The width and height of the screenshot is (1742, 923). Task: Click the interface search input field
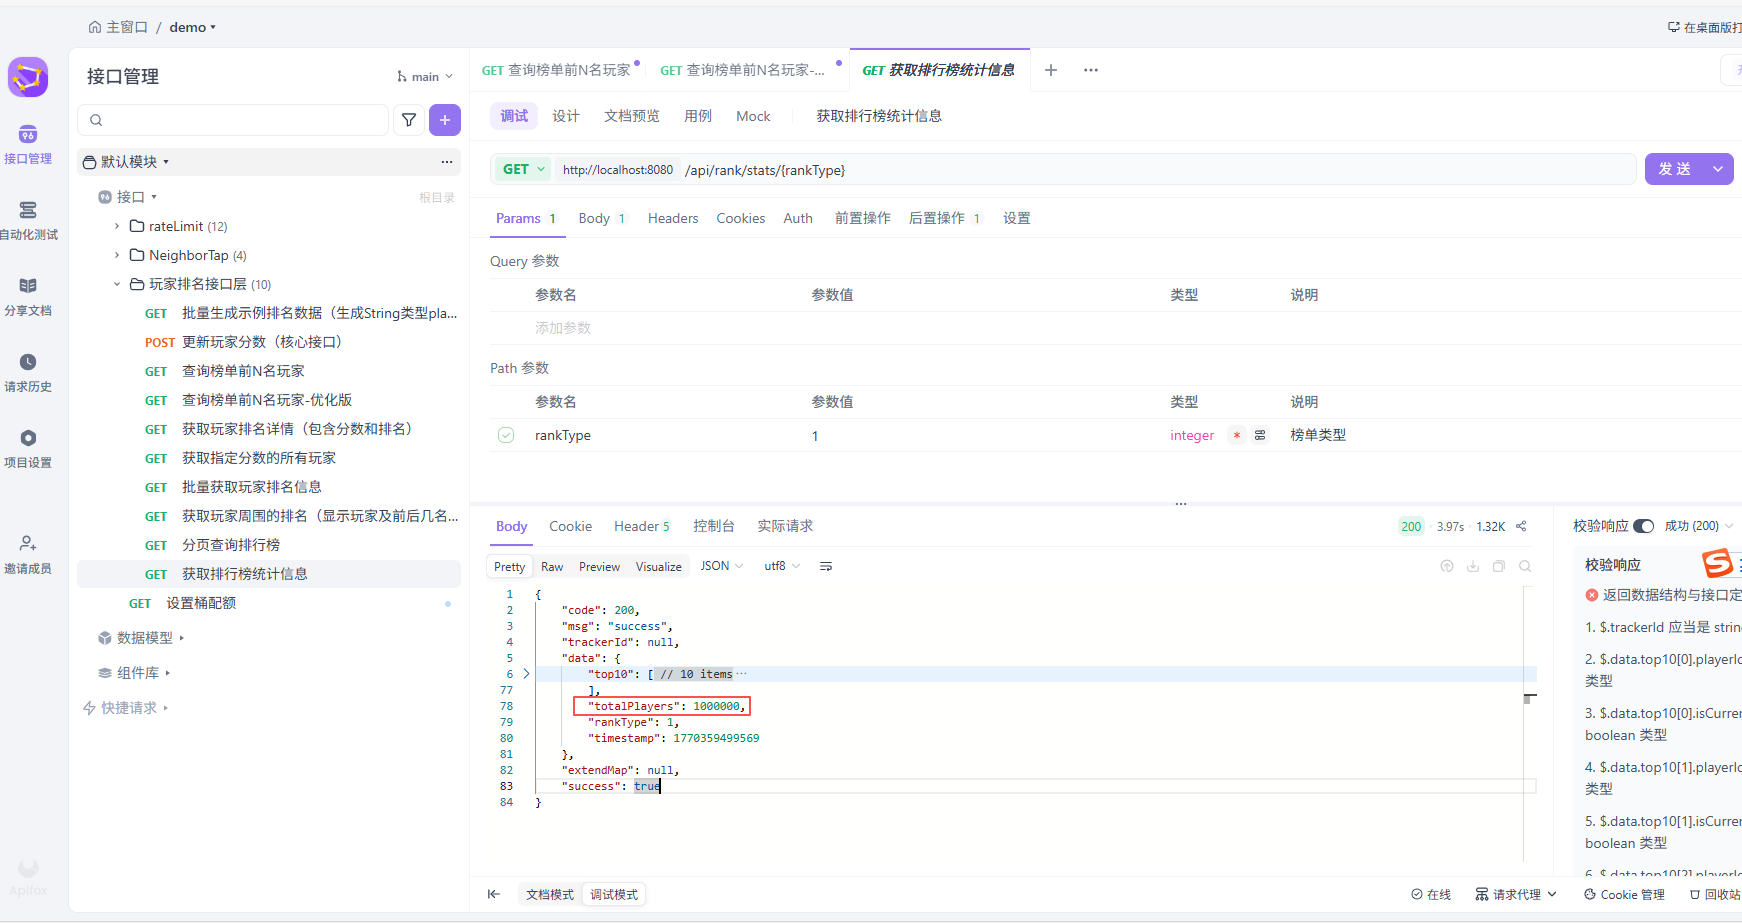235,120
